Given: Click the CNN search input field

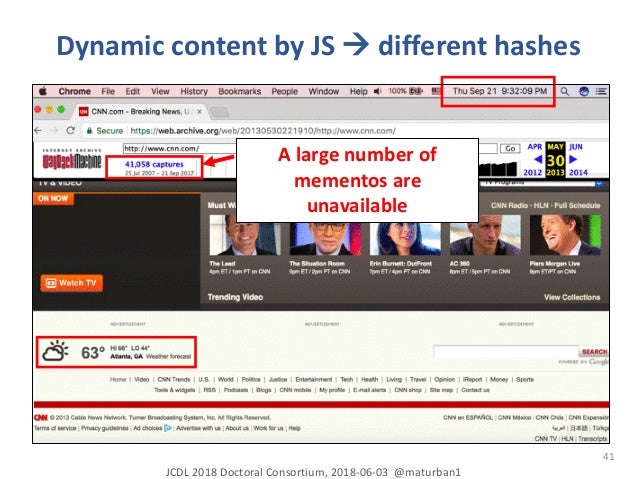Looking at the screenshot, I should tap(506, 351).
